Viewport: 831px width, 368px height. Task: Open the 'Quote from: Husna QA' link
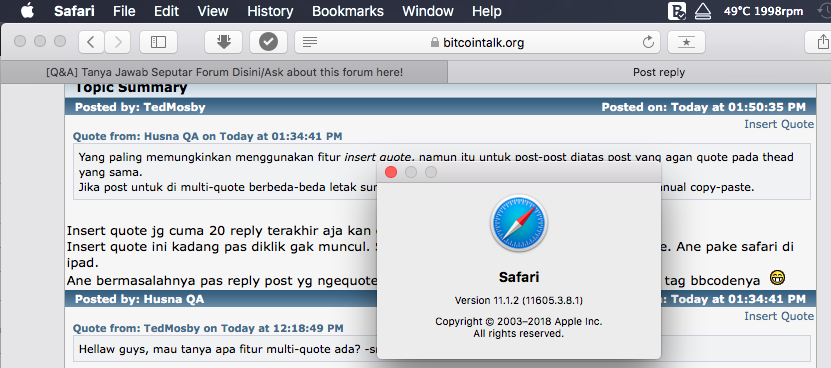[x=207, y=136]
